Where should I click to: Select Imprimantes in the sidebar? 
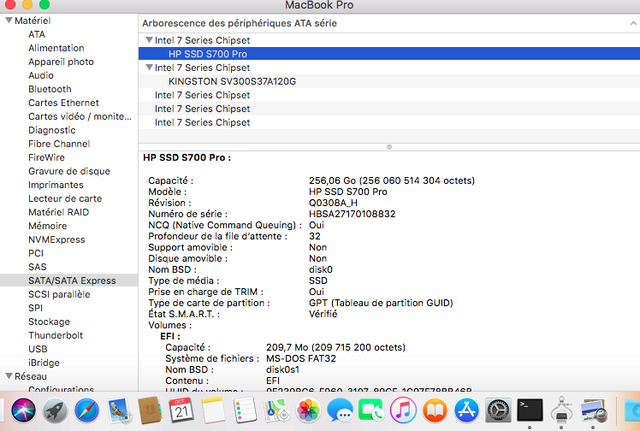click(x=56, y=185)
